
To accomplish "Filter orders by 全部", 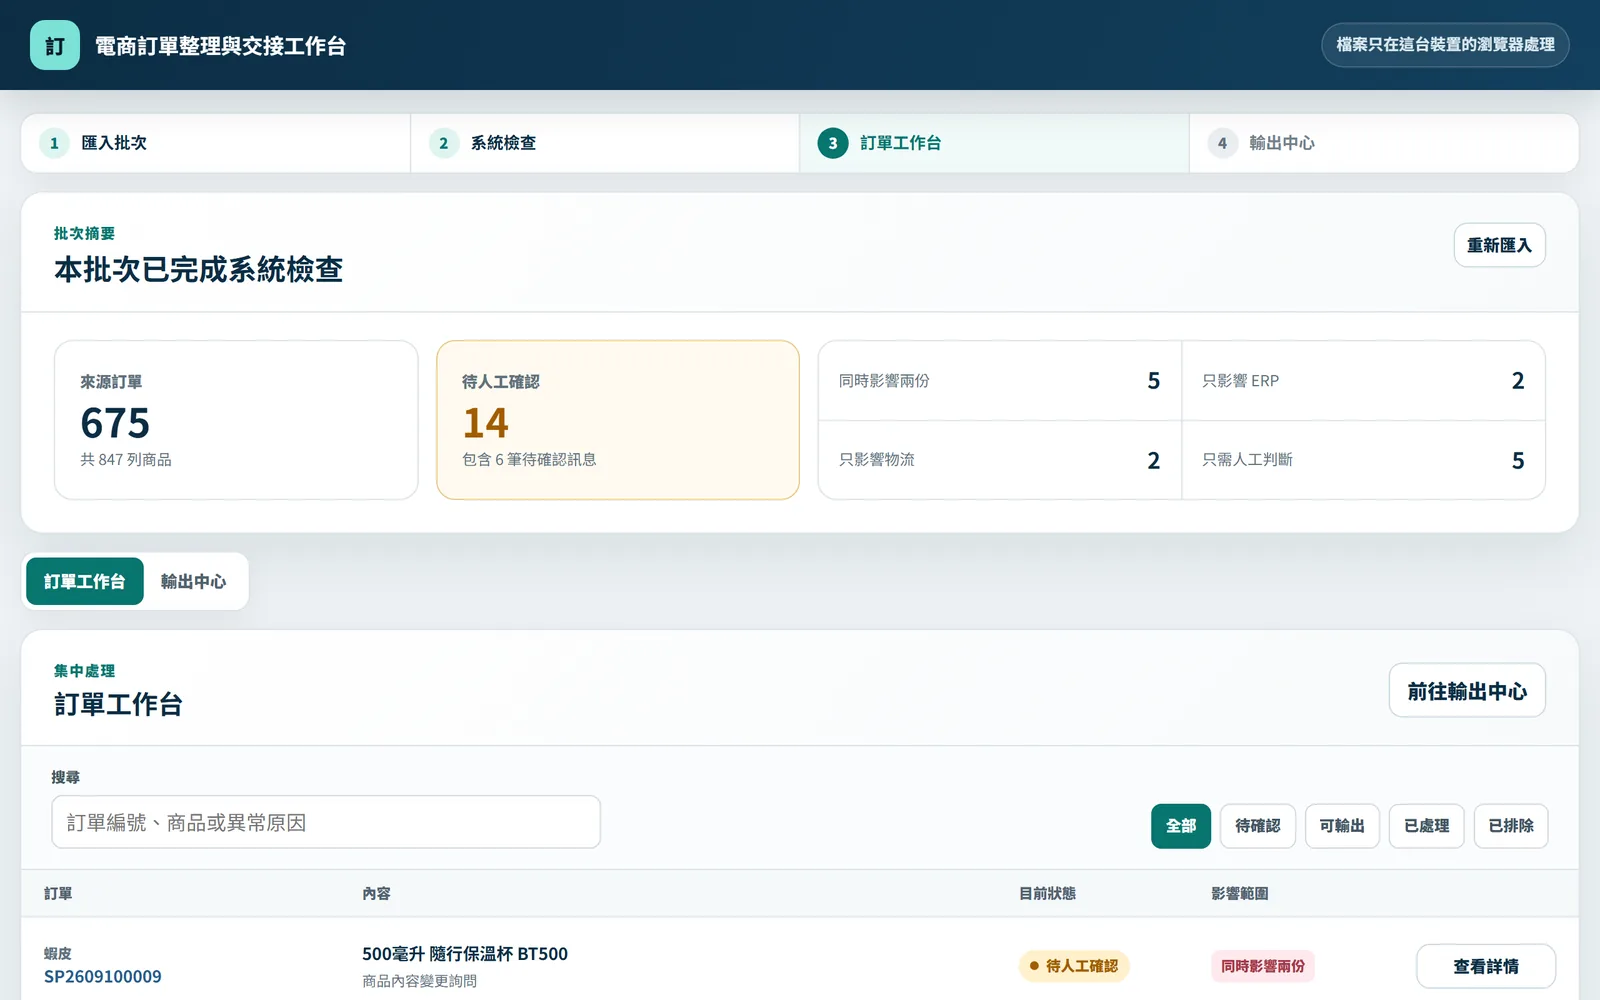I will coord(1181,826).
